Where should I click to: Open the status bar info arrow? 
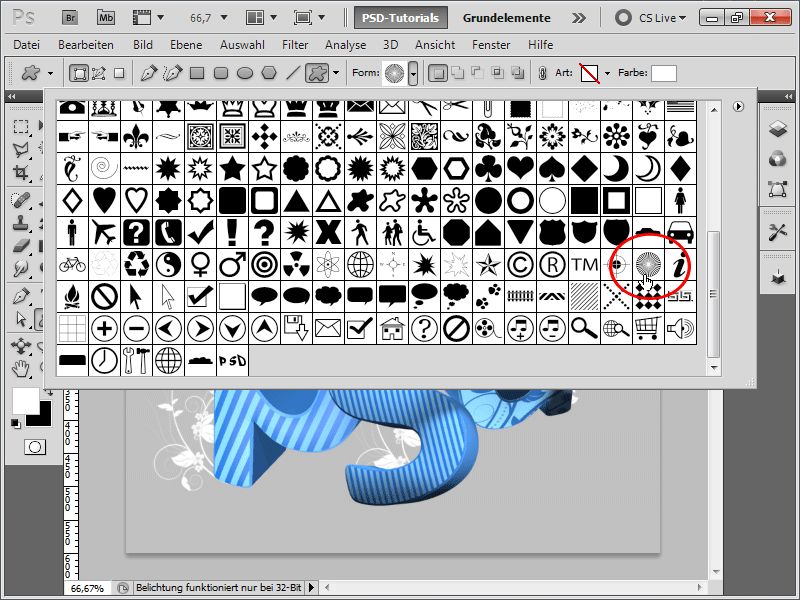pos(312,588)
